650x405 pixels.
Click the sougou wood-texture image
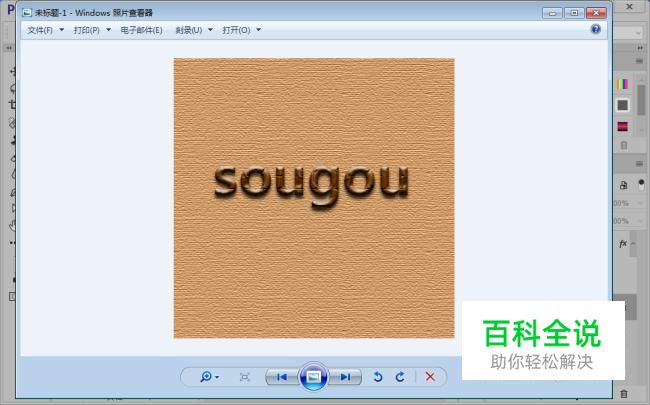[x=314, y=198]
